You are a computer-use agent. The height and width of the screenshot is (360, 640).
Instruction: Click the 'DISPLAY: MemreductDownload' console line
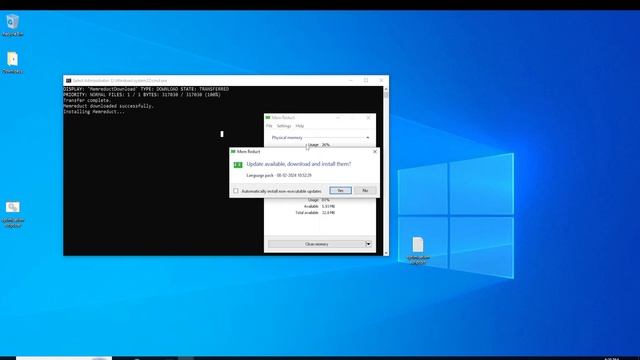pos(146,89)
